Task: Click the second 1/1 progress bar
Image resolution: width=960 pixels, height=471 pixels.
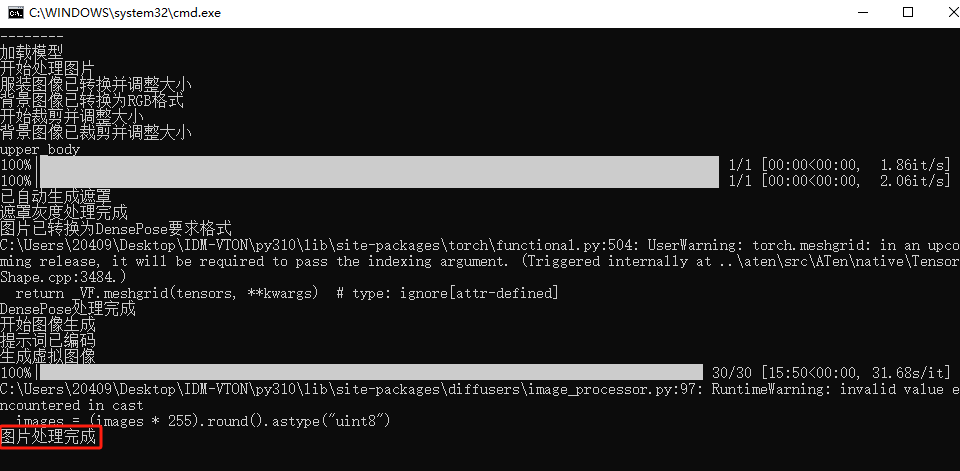Action: click(x=379, y=180)
